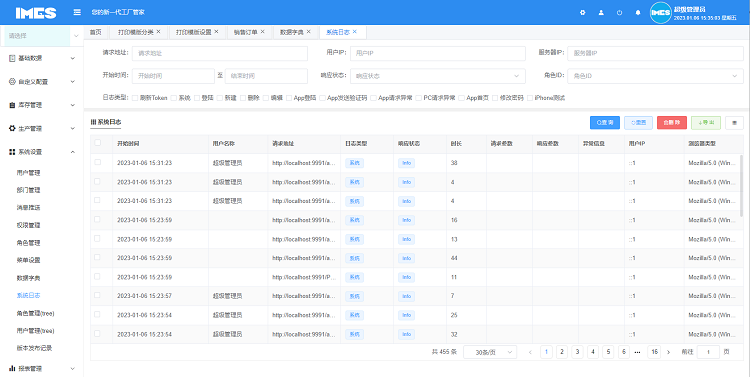Open column settings icon beside 导出 button
Viewport: 750px width, 377px height.
coord(734,122)
